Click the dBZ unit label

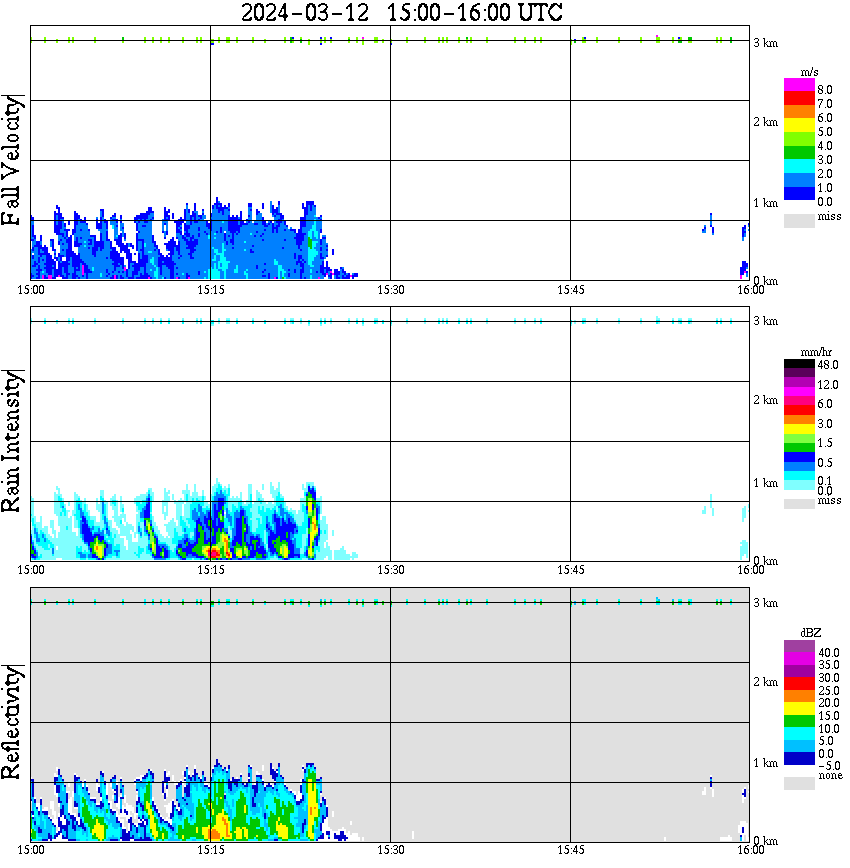pyautogui.click(x=811, y=632)
